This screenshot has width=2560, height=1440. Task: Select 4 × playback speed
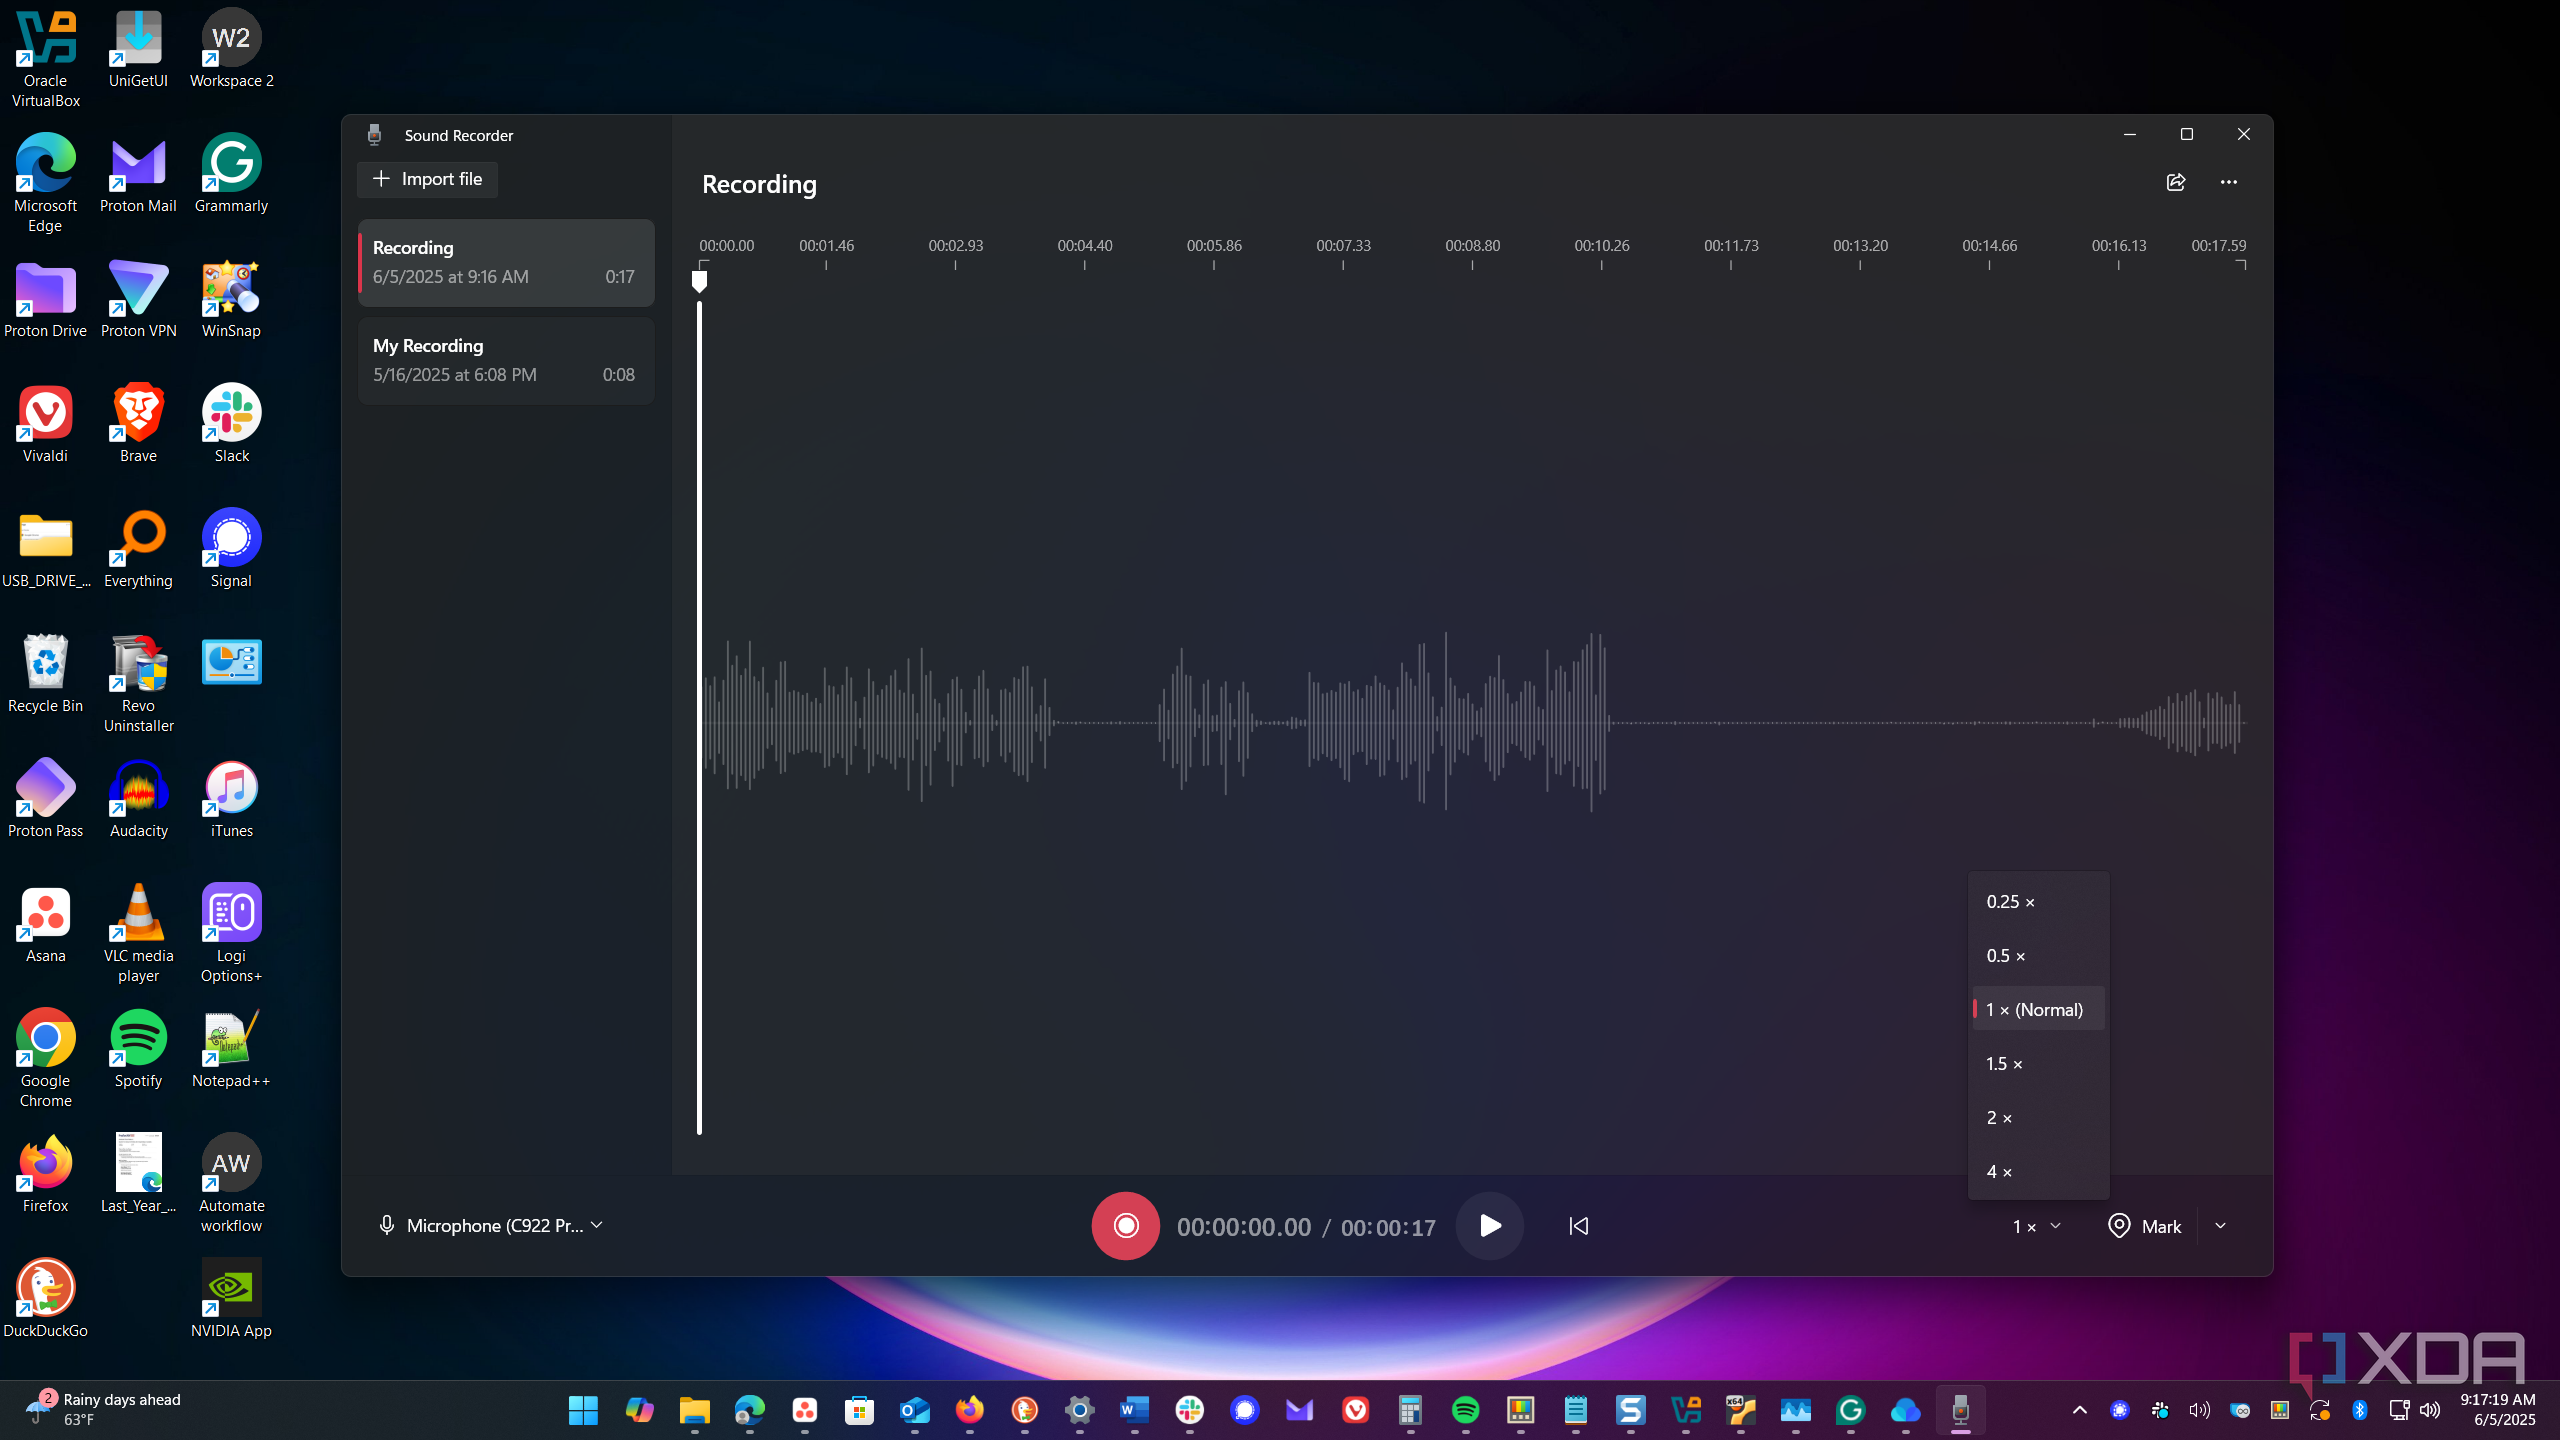(2038, 1172)
